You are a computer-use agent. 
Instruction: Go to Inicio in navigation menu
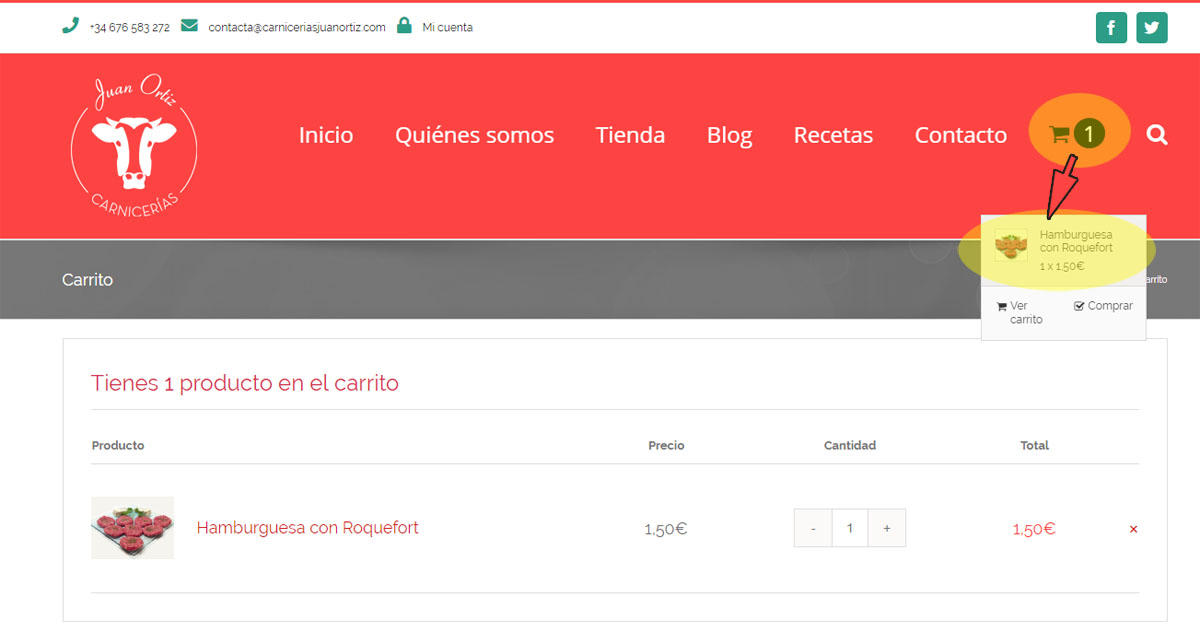[x=326, y=135]
